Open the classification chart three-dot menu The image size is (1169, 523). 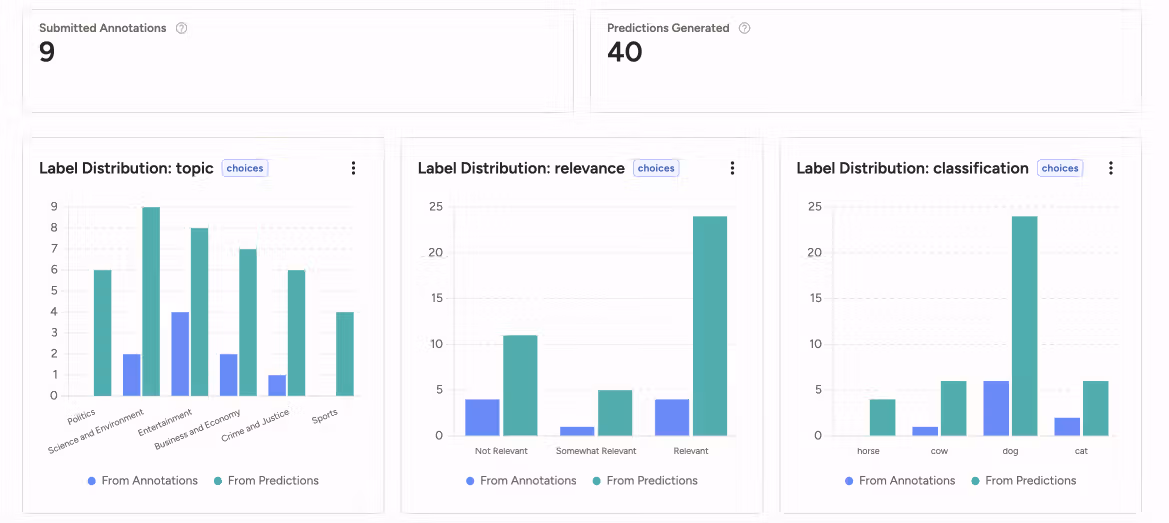pos(1111,168)
